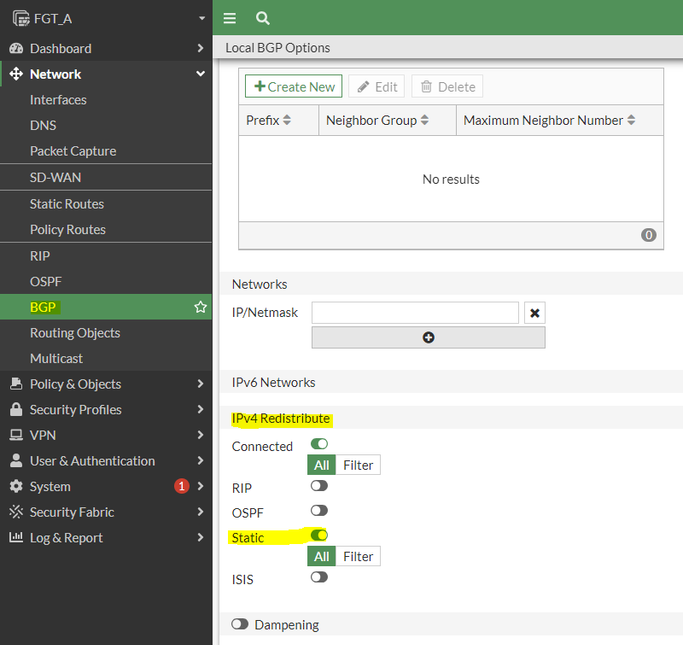Screen dimensions: 683x645
Task: Click the System gear icon
Action: click(16, 486)
